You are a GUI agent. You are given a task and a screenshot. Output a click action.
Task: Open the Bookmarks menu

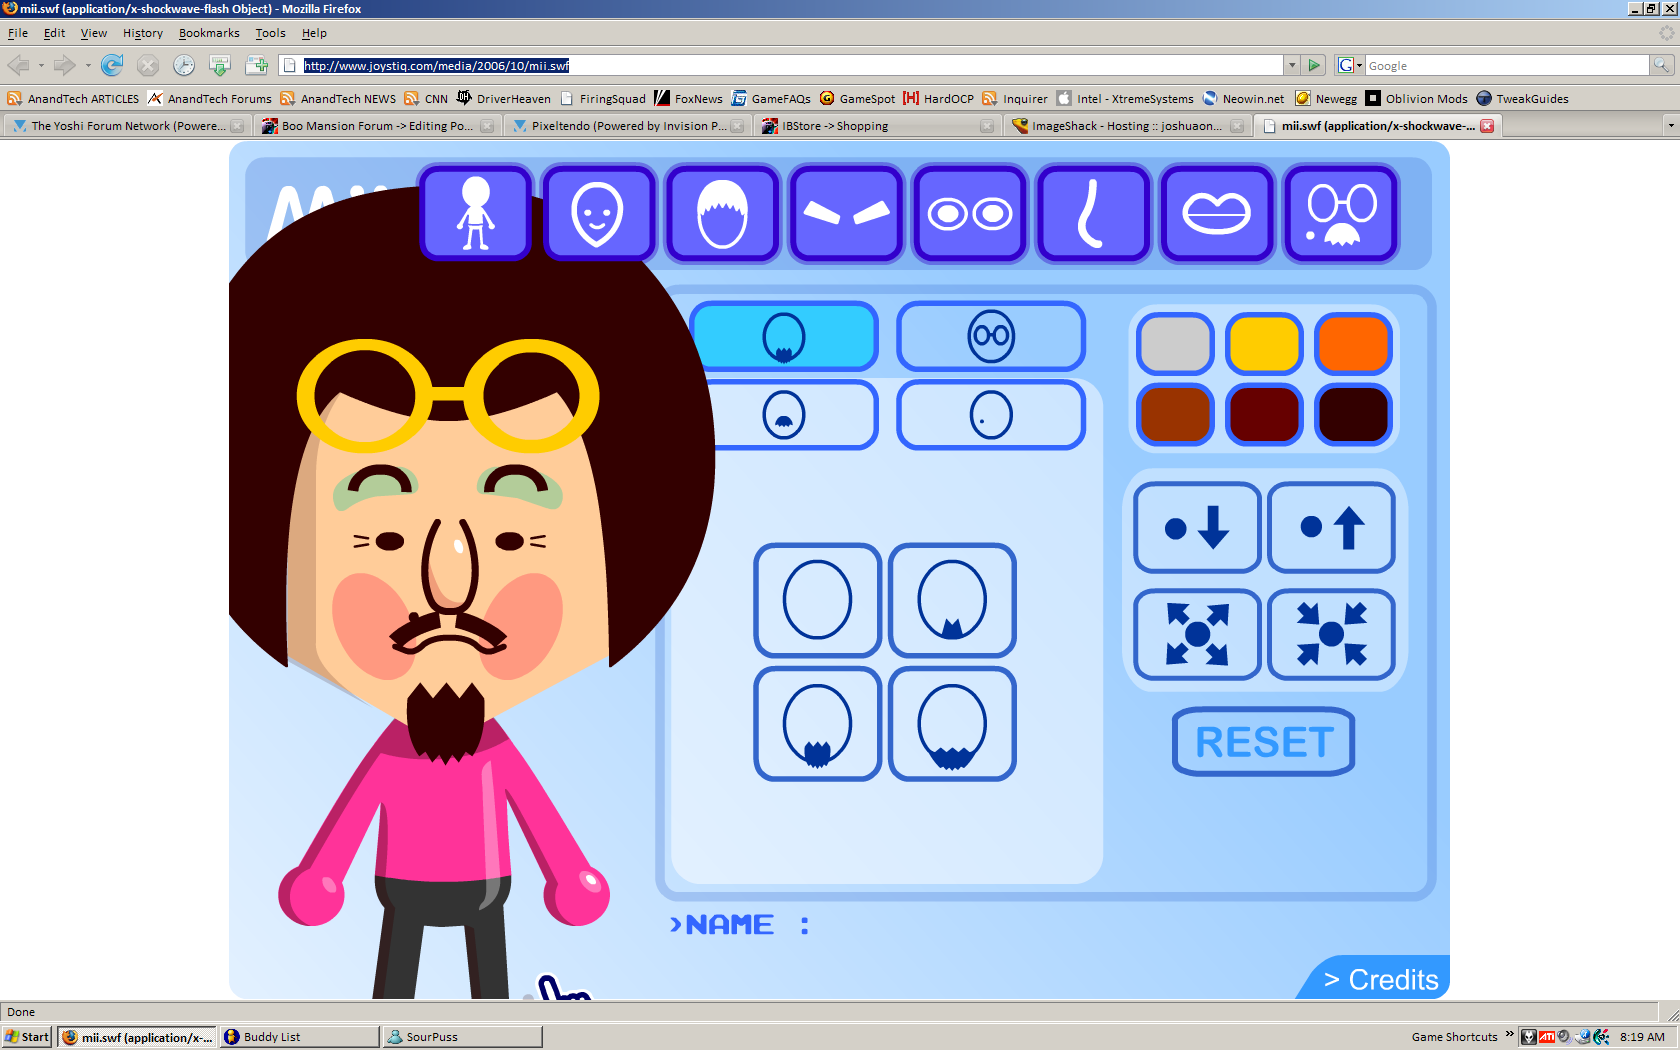click(209, 33)
